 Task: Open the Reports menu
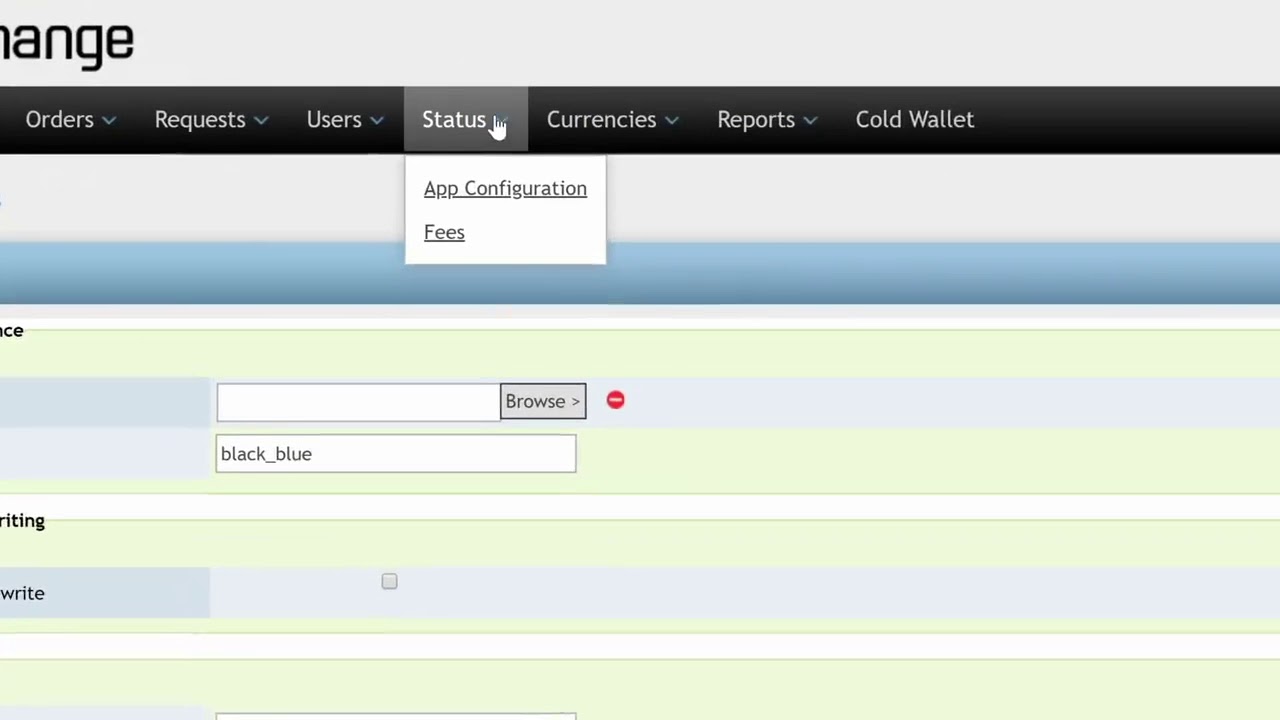[x=767, y=120]
